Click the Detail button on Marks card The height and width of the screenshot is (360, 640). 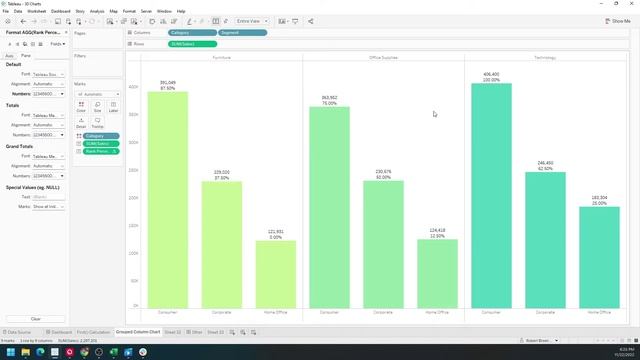point(81,123)
